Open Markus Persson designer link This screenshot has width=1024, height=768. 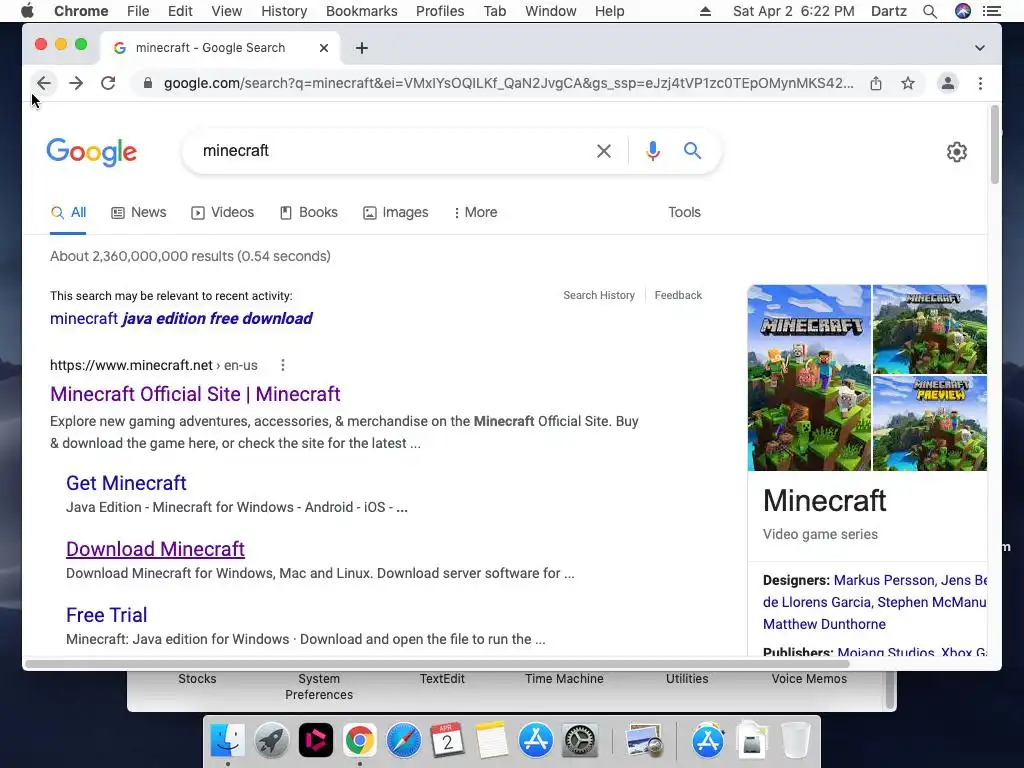click(x=884, y=580)
